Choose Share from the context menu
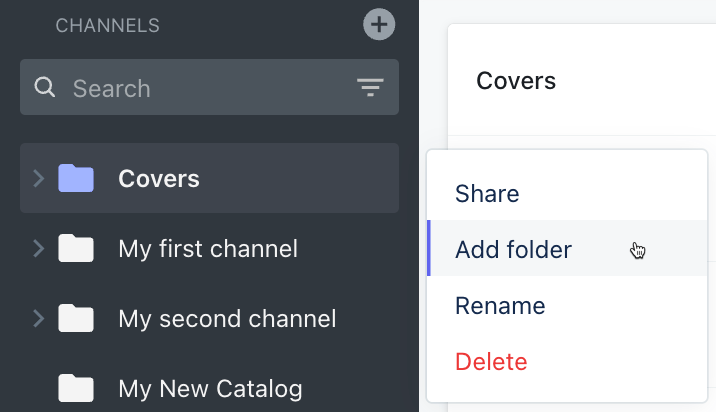The width and height of the screenshot is (716, 412). 487,193
